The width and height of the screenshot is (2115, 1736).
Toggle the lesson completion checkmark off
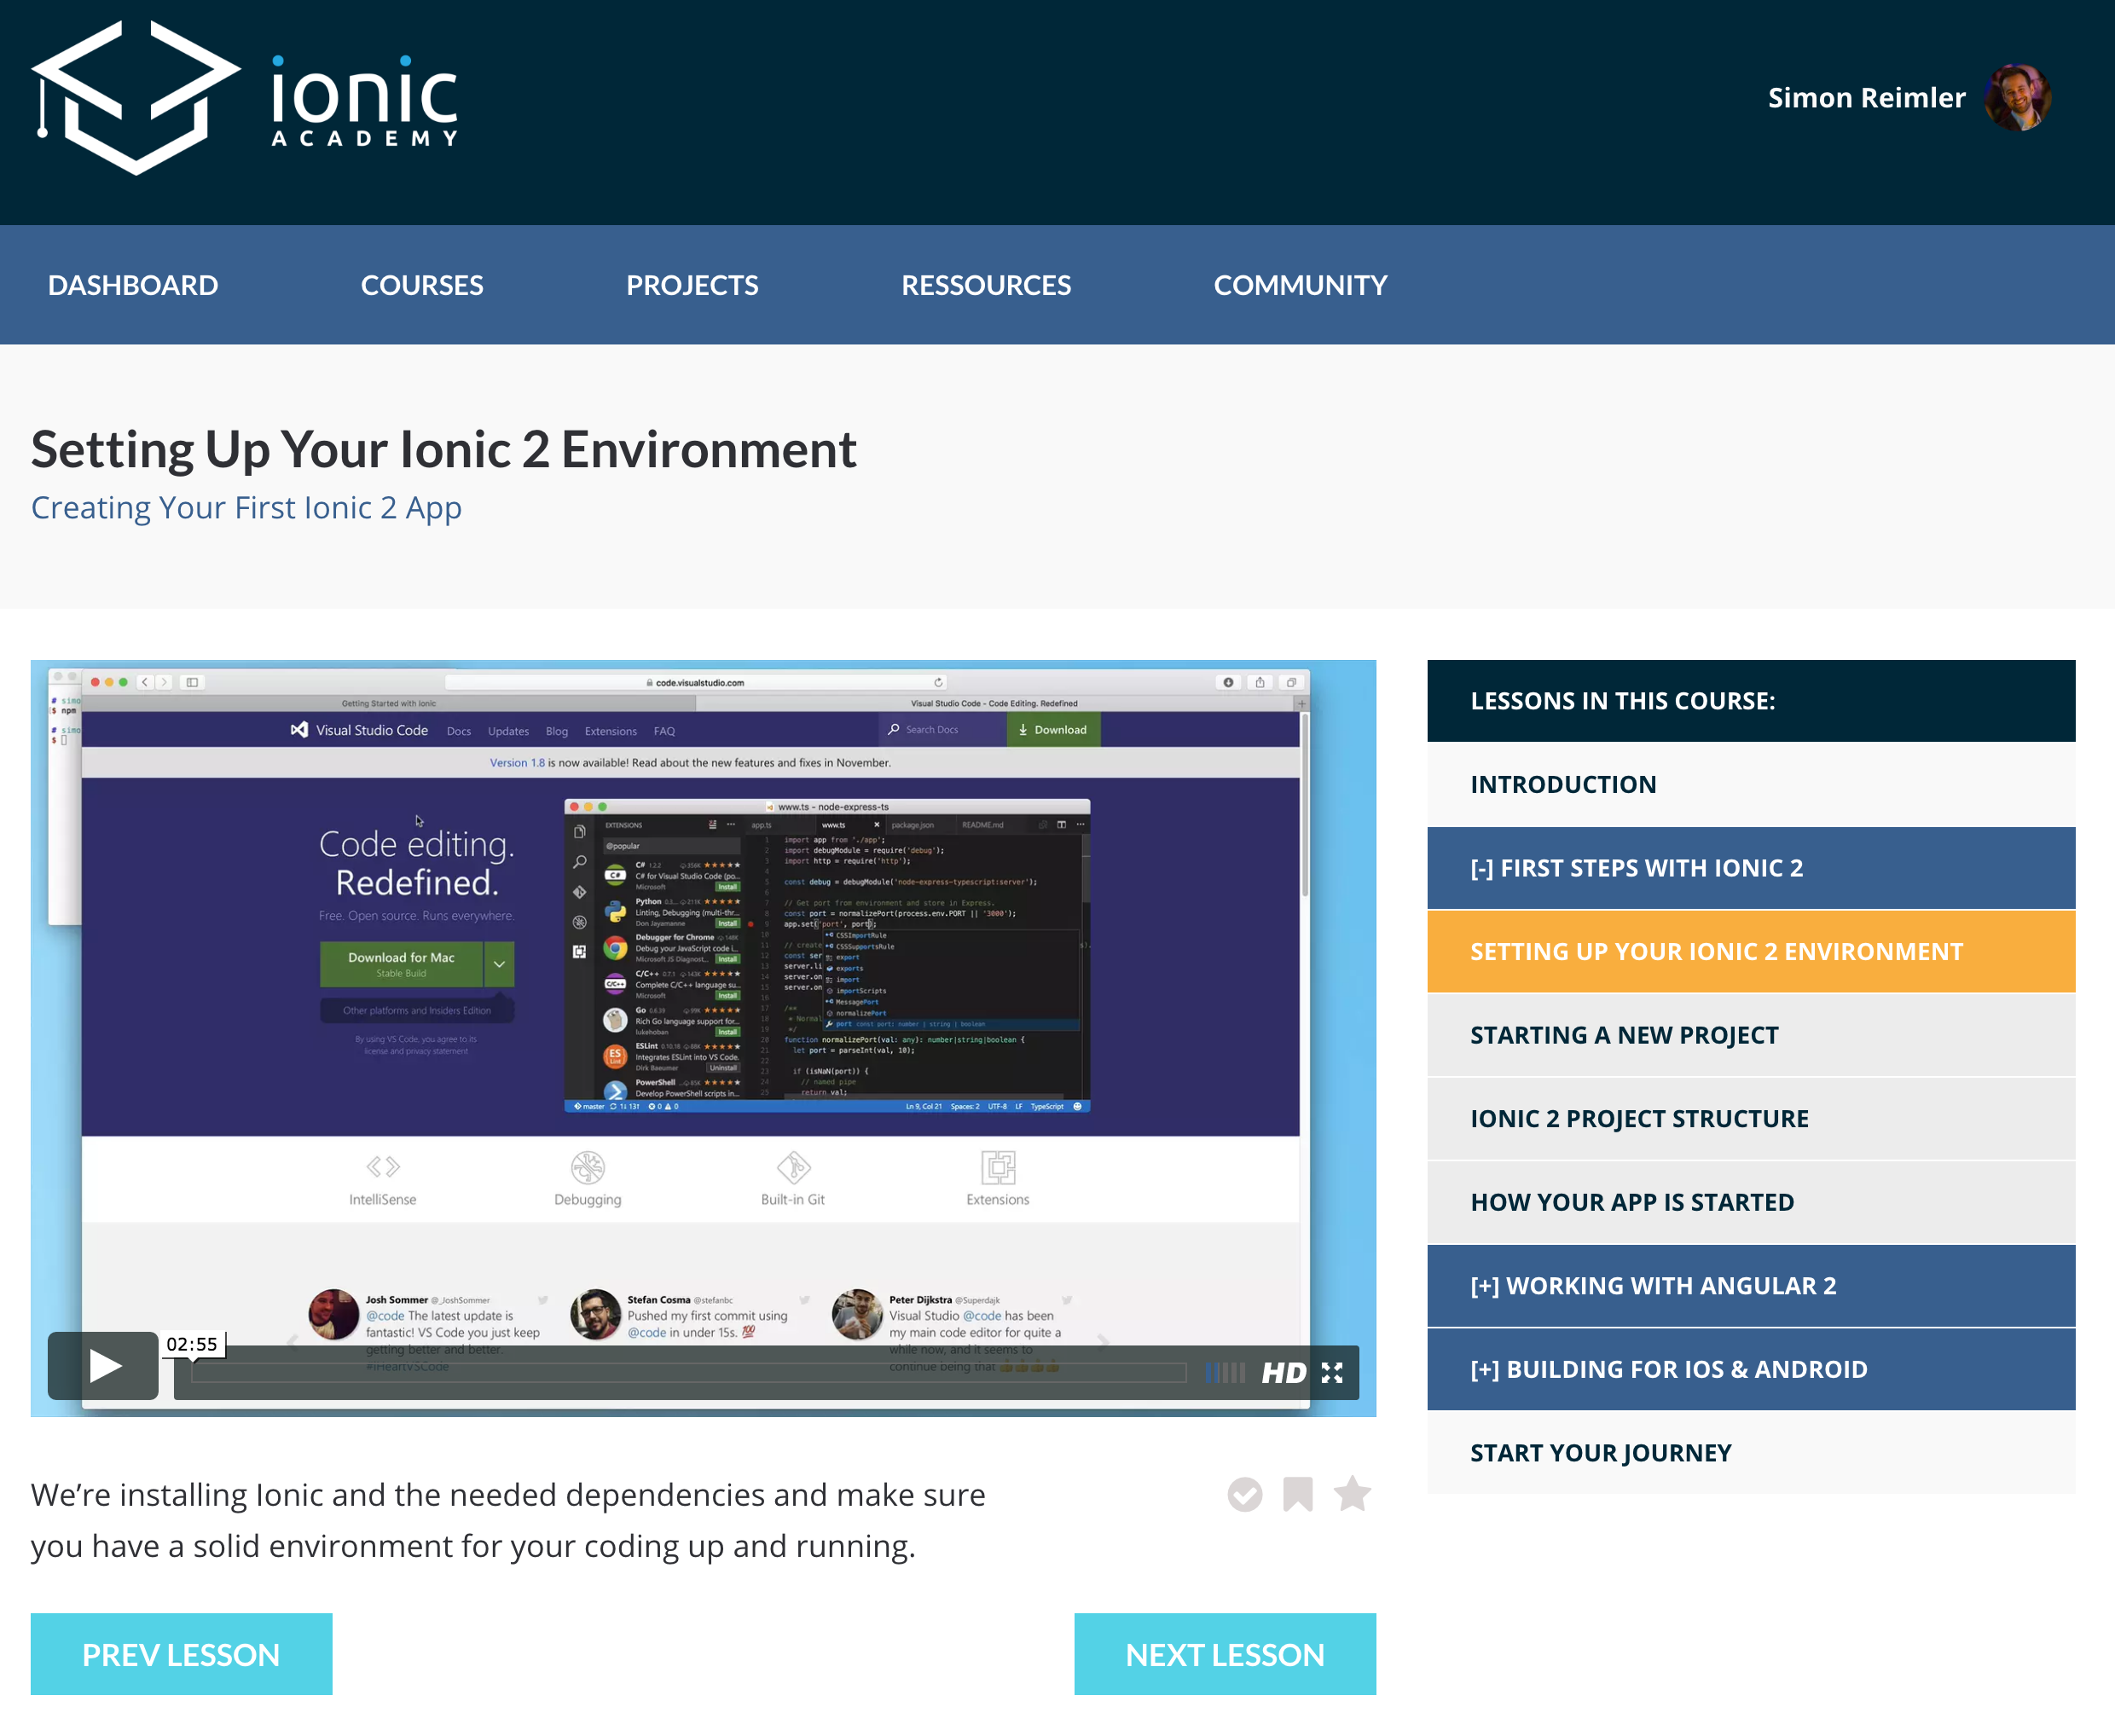click(1244, 1494)
